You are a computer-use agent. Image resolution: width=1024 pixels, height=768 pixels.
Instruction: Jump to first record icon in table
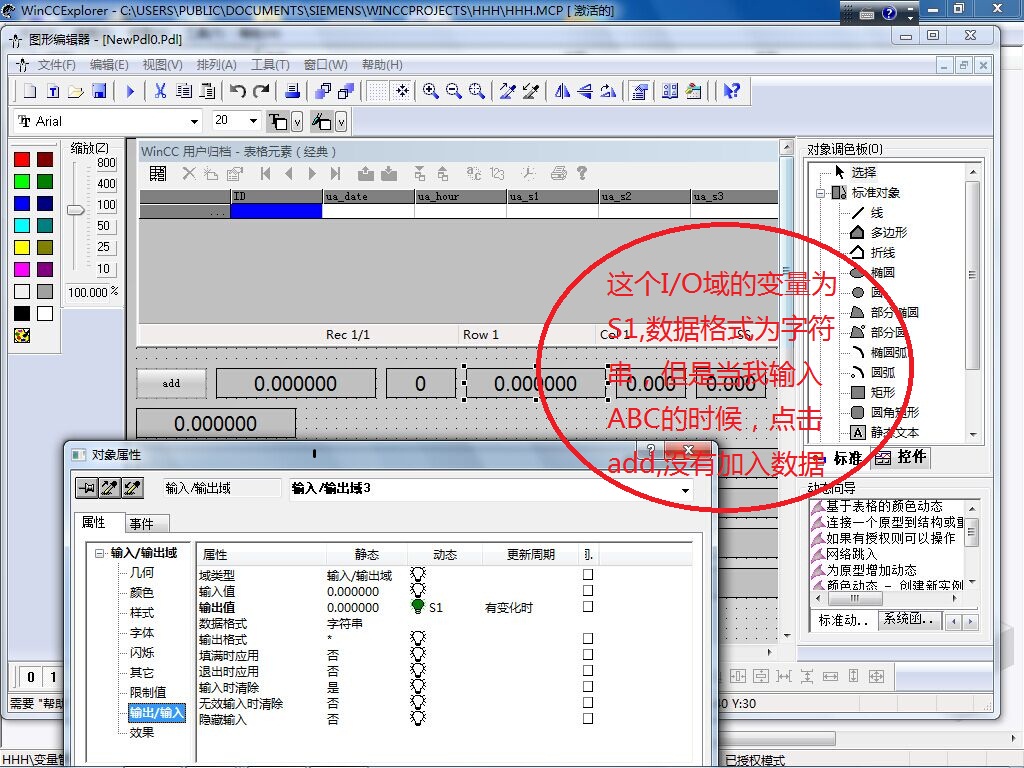coord(265,174)
